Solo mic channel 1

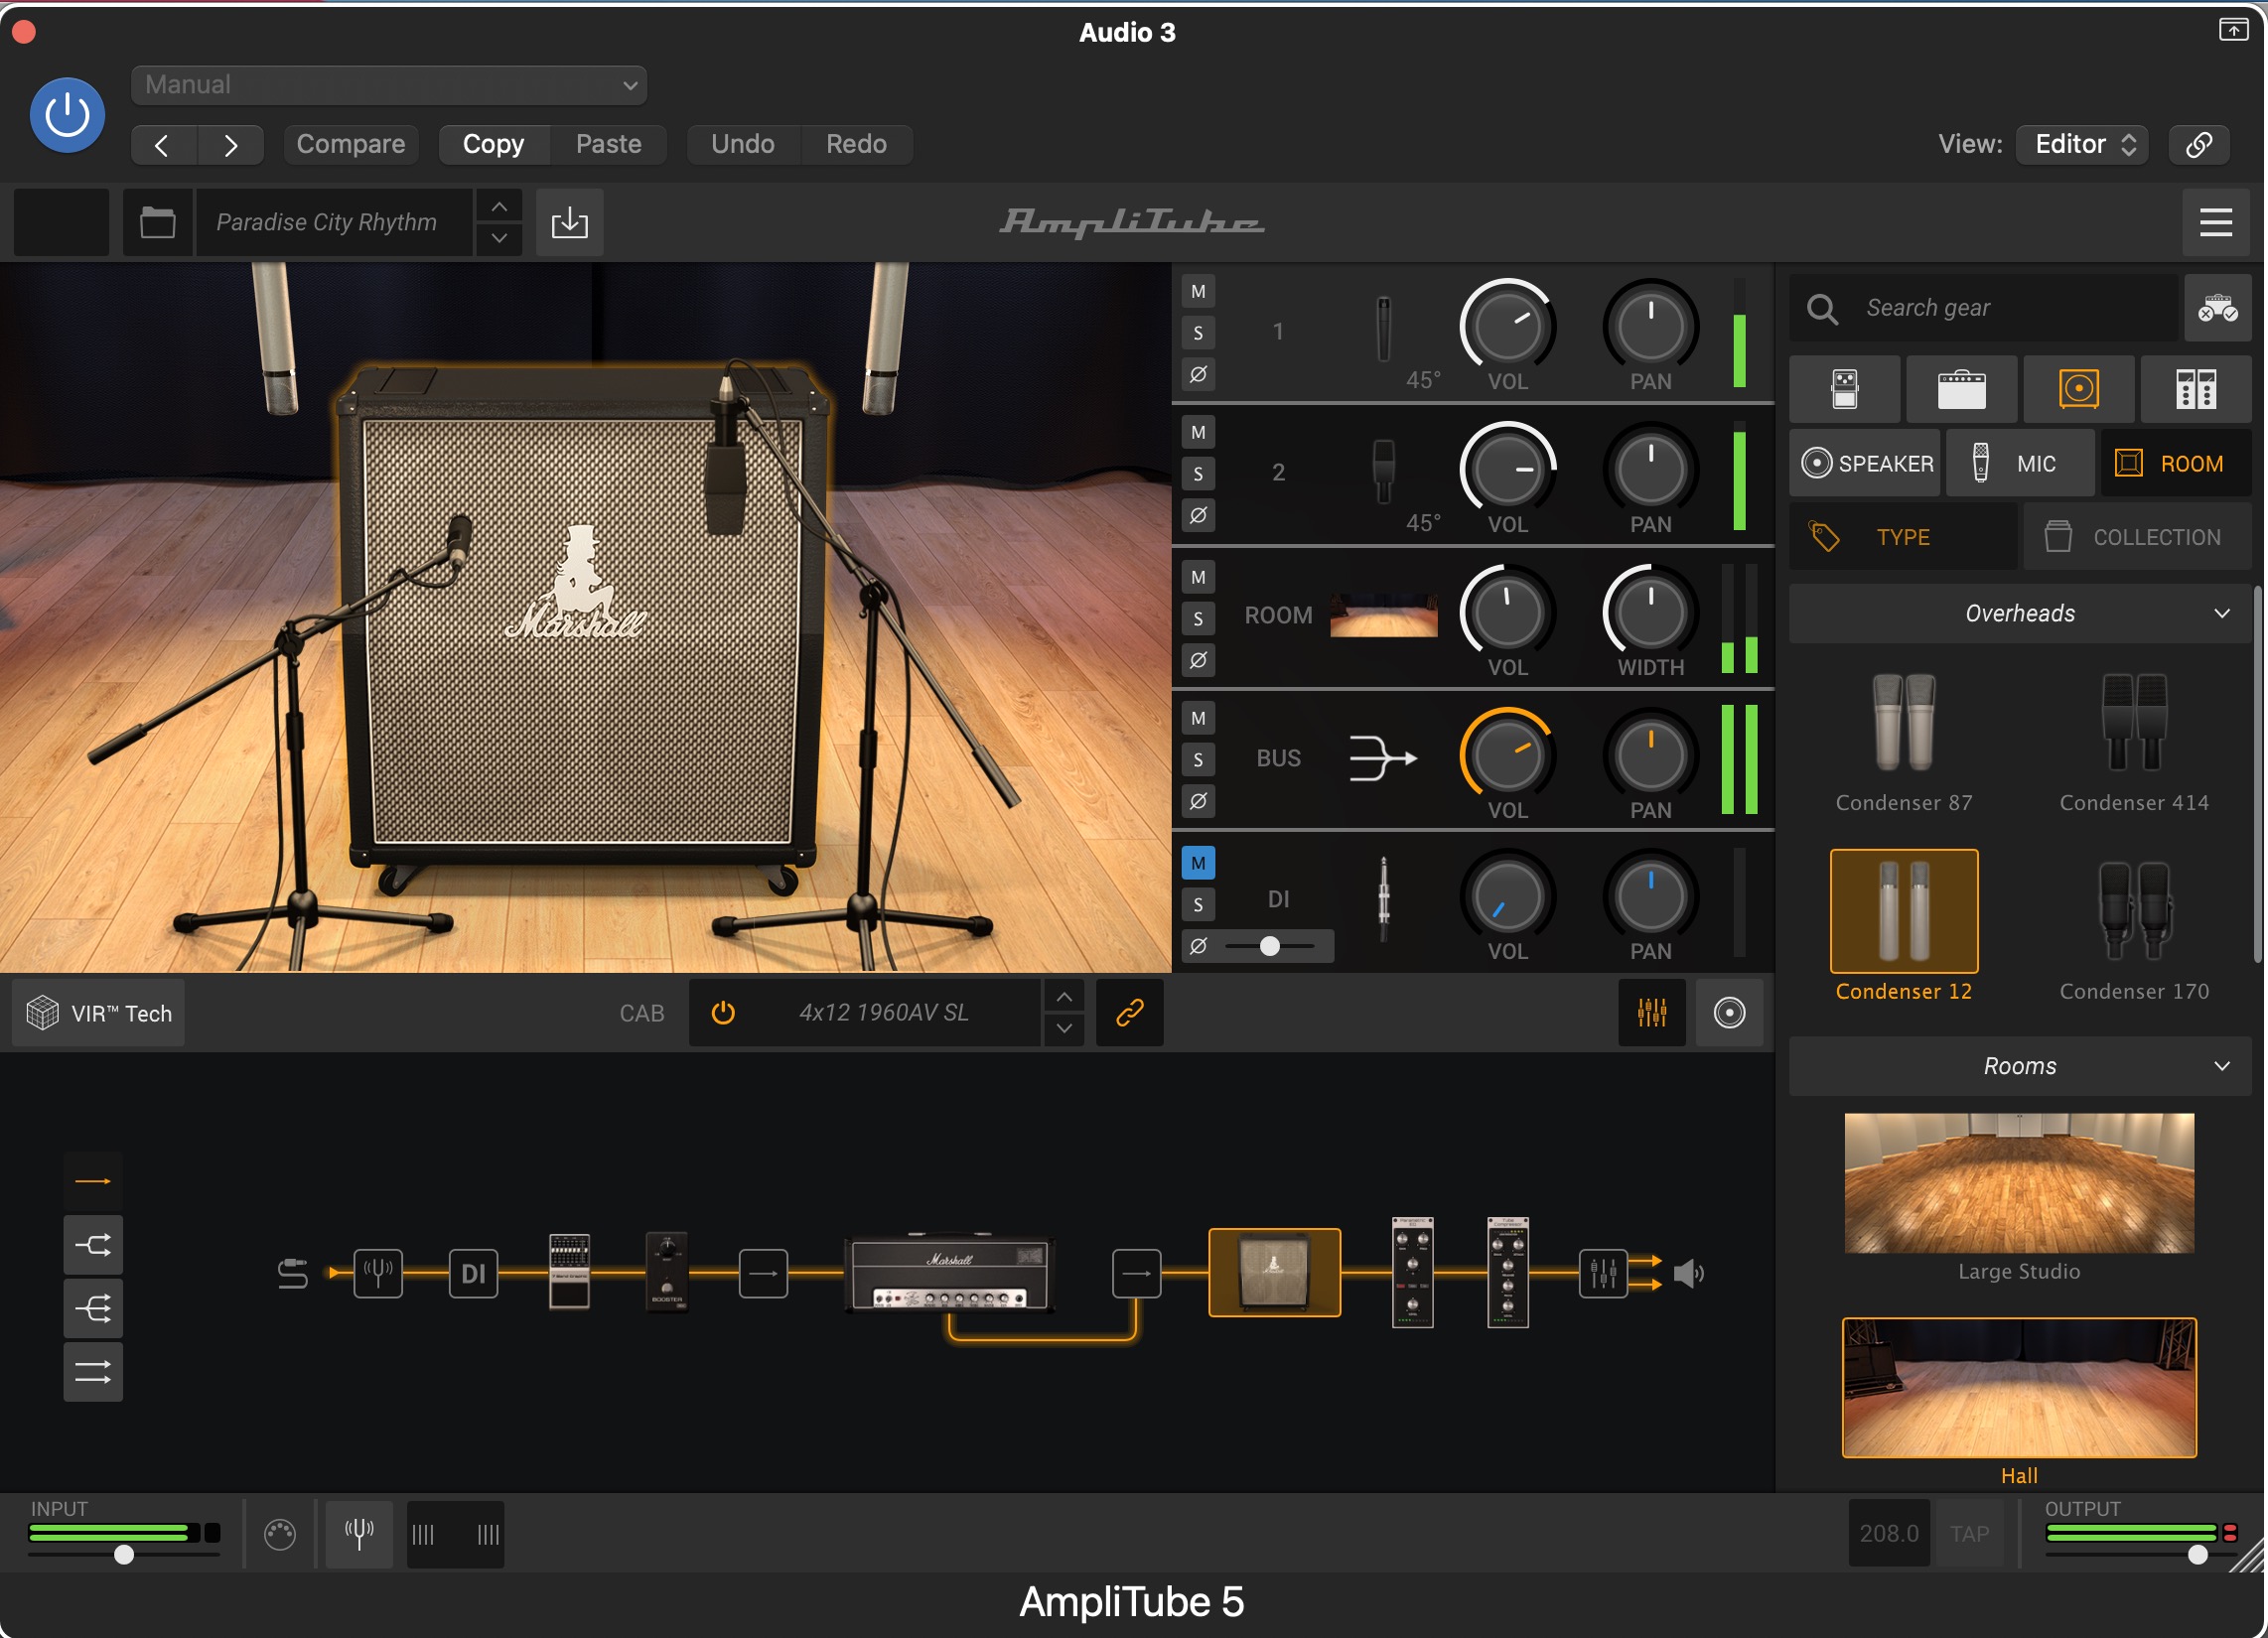click(x=1198, y=333)
